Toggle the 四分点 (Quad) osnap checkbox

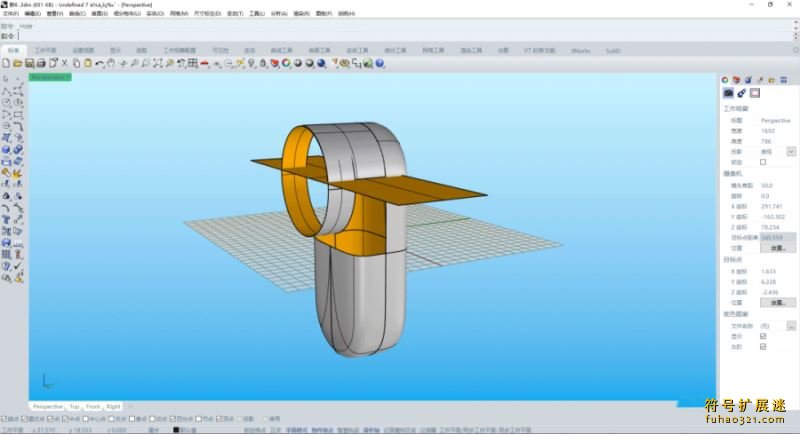172,419
